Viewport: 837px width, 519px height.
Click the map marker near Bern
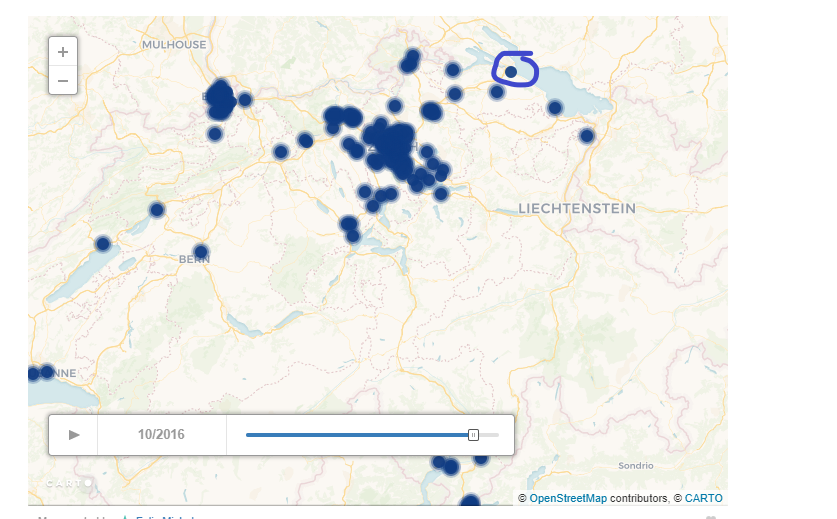tap(201, 251)
